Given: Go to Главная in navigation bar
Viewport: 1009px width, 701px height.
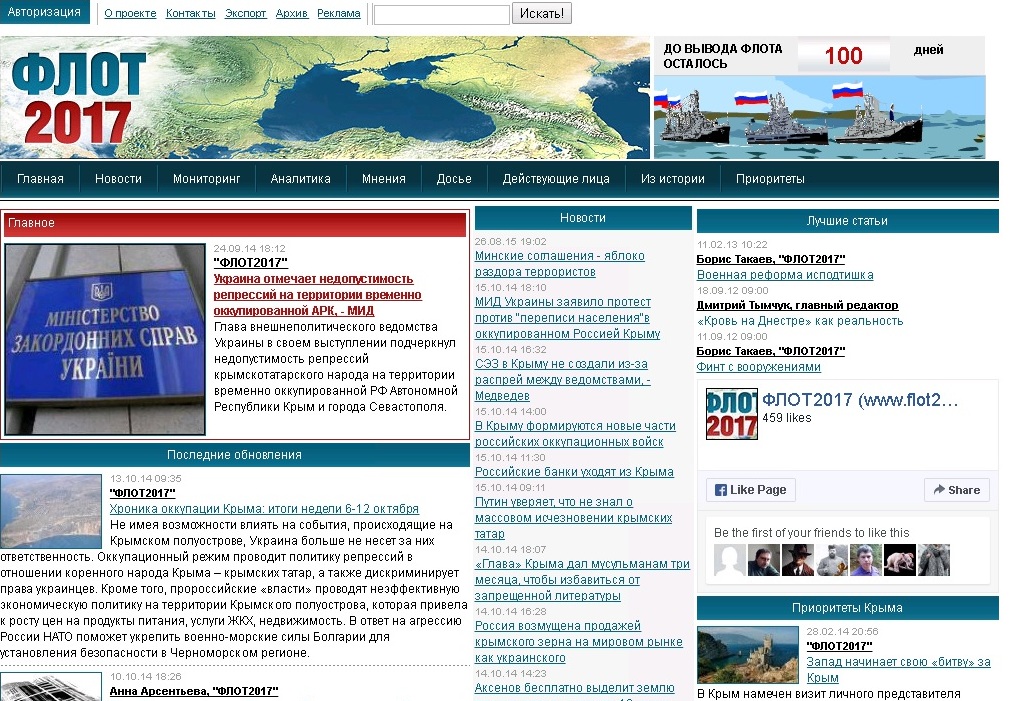Looking at the screenshot, I should (40, 179).
